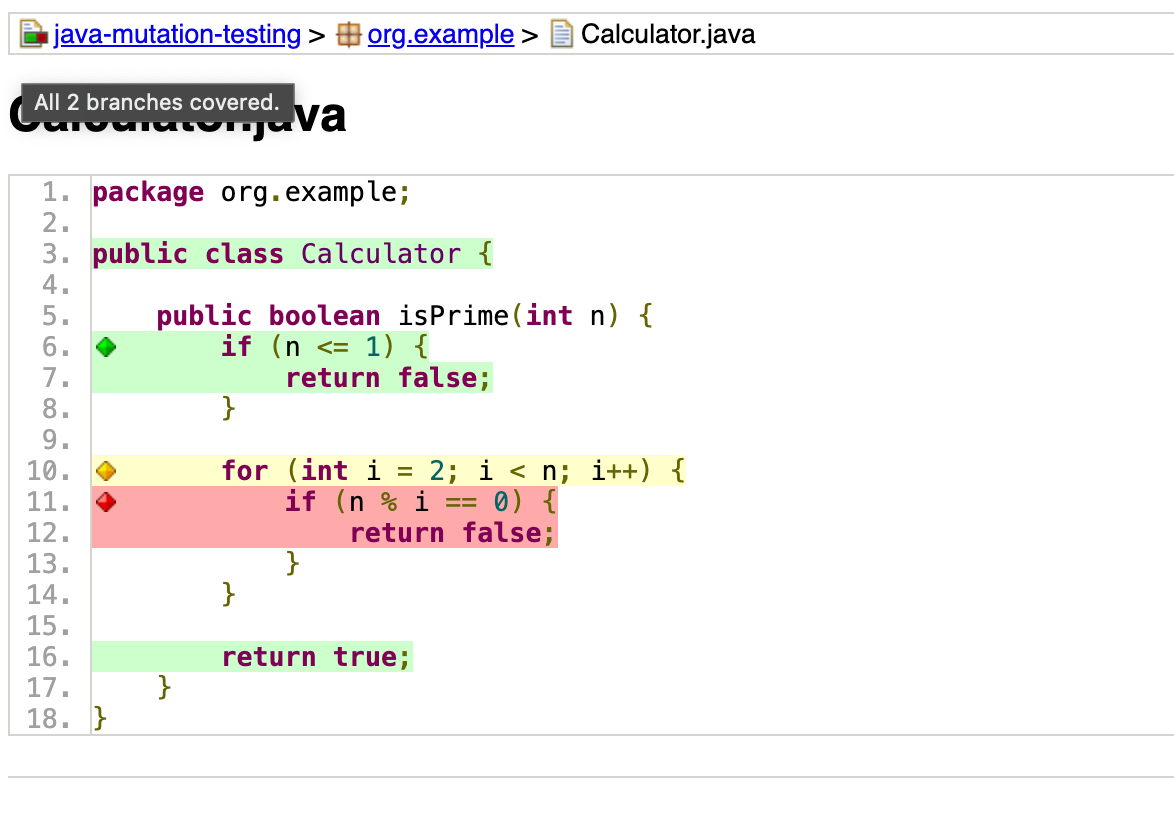Click the file icon beside Calculator.java

click(x=560, y=33)
